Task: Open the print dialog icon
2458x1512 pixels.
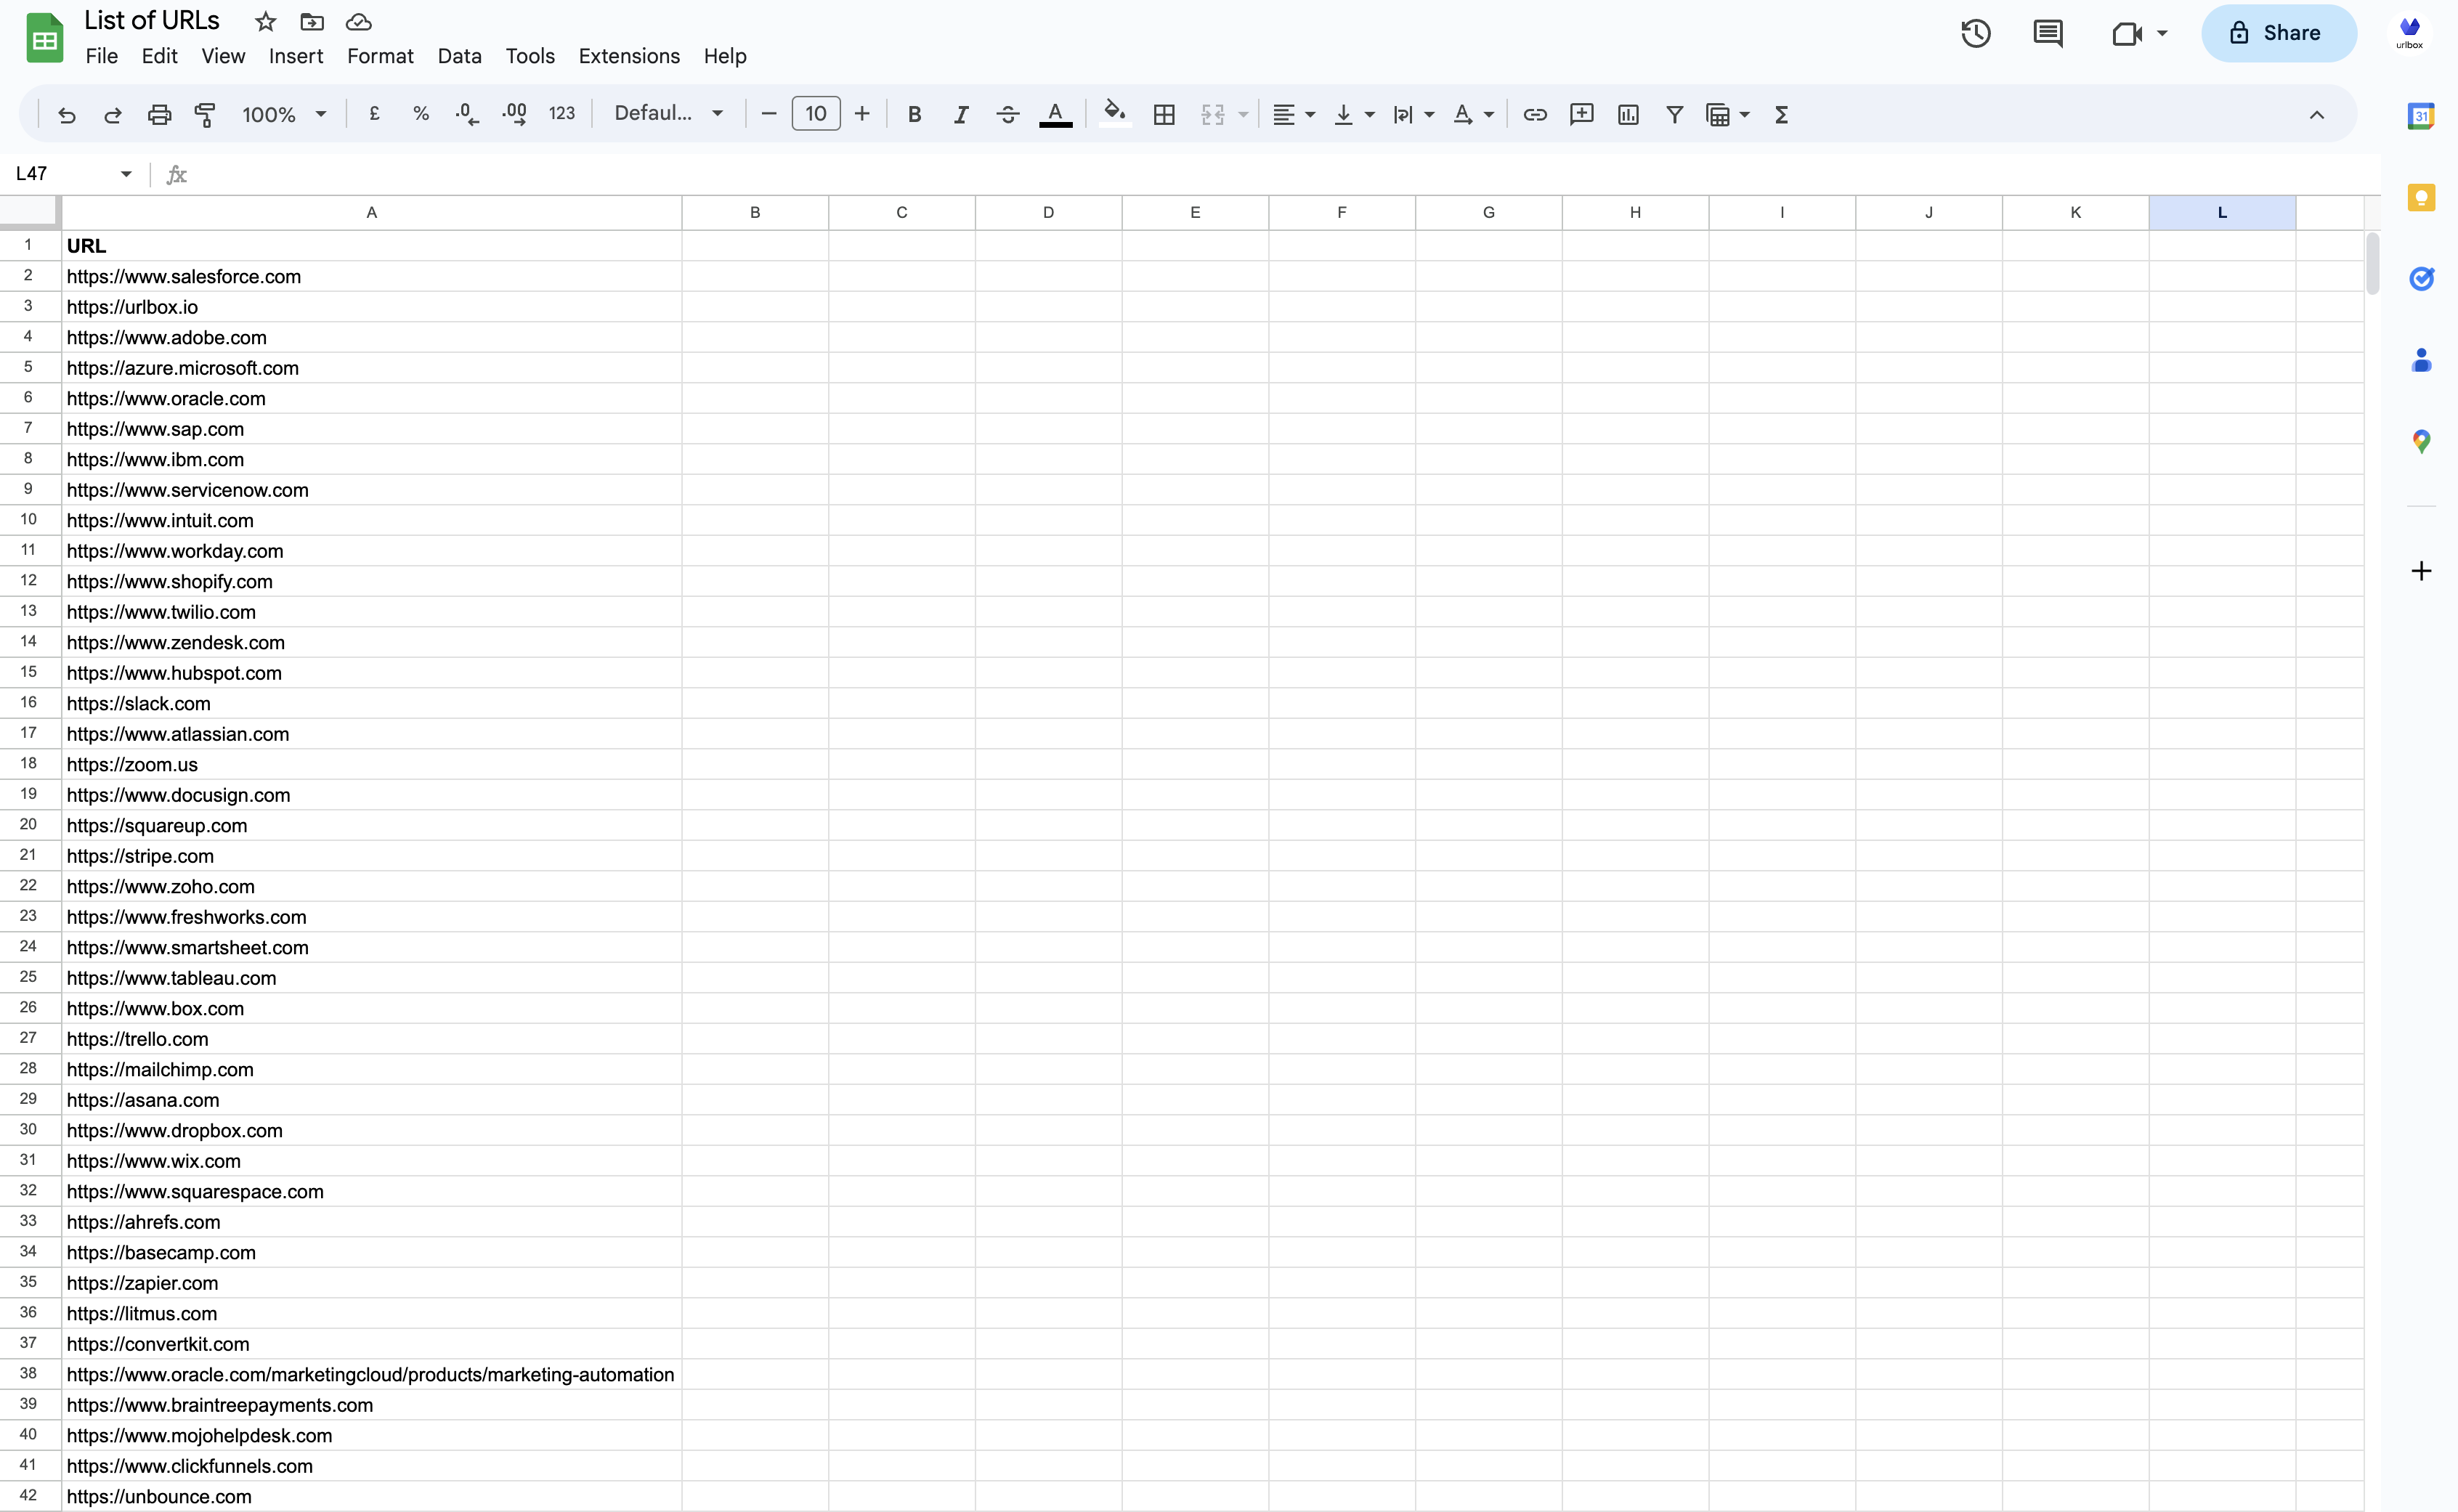Action: click(159, 114)
